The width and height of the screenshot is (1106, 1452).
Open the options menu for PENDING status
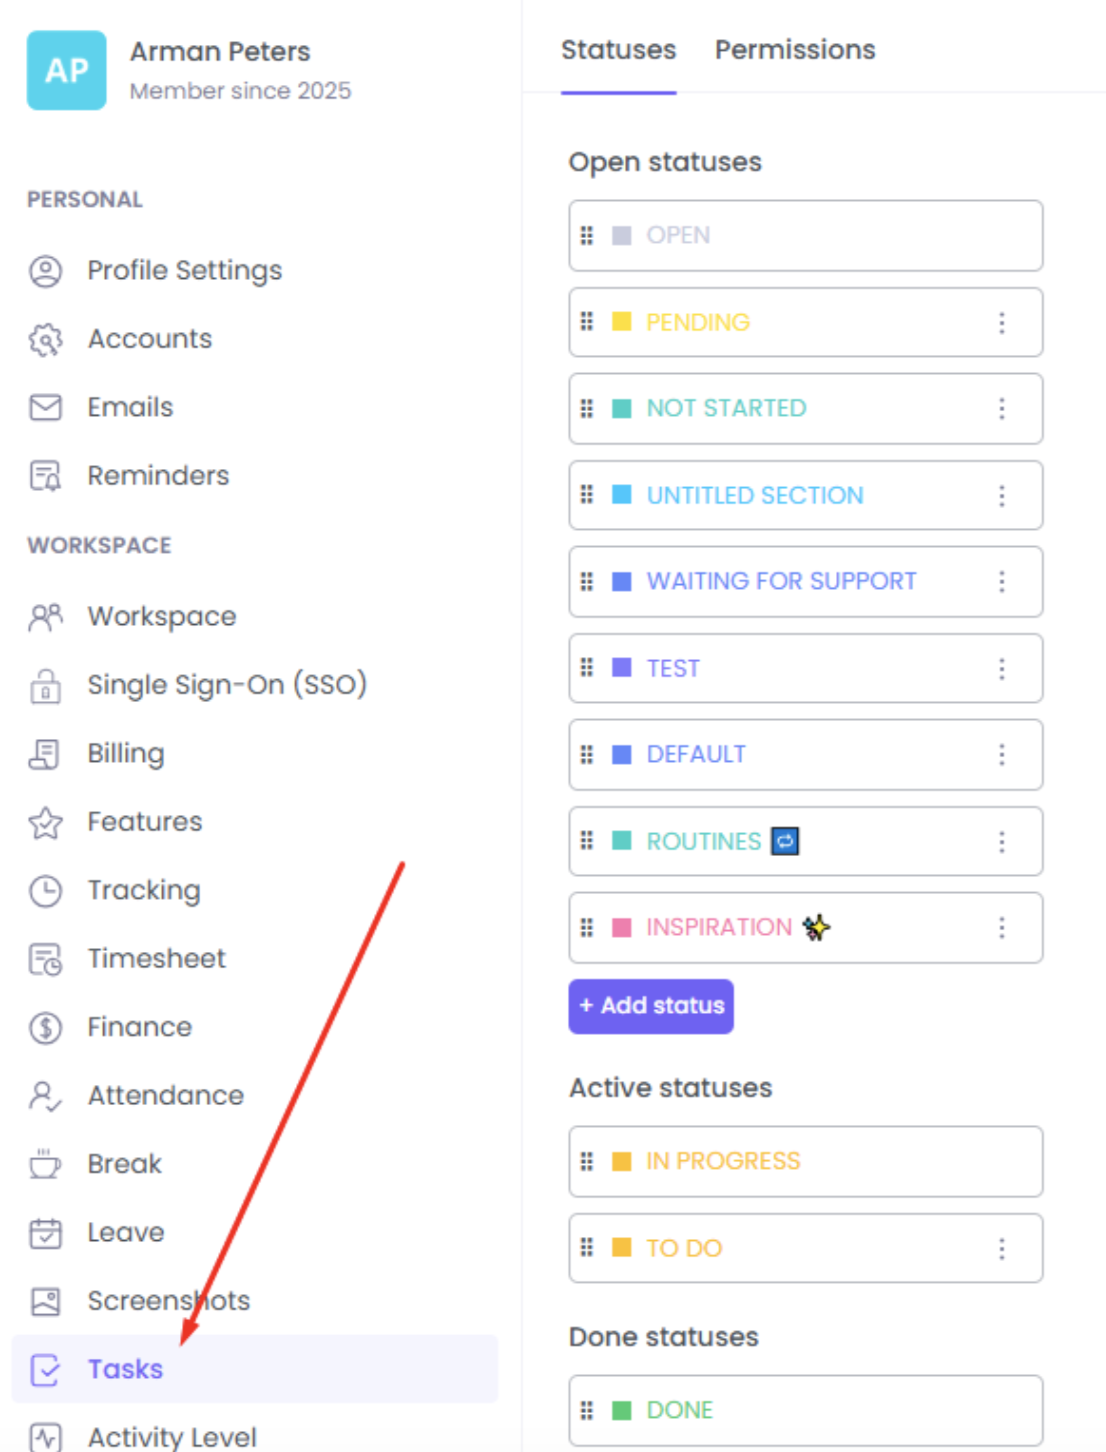click(1001, 322)
